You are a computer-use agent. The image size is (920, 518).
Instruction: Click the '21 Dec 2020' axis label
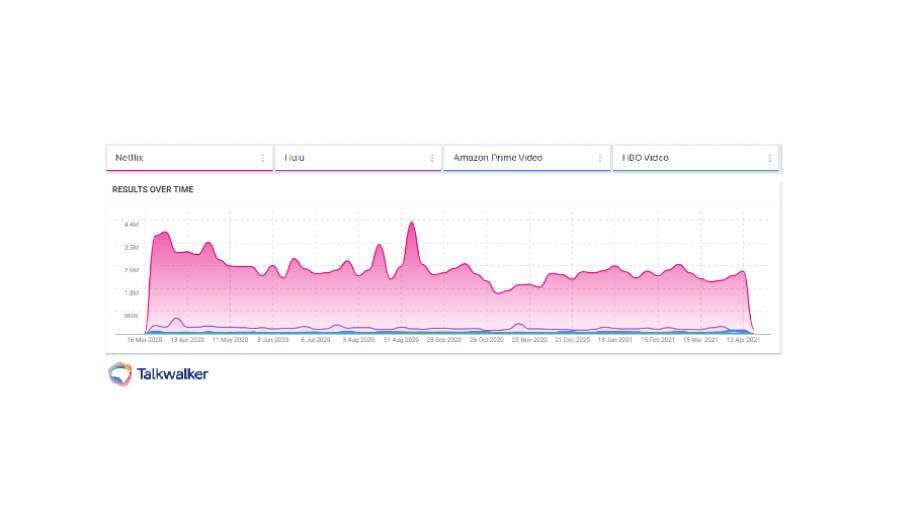572,340
